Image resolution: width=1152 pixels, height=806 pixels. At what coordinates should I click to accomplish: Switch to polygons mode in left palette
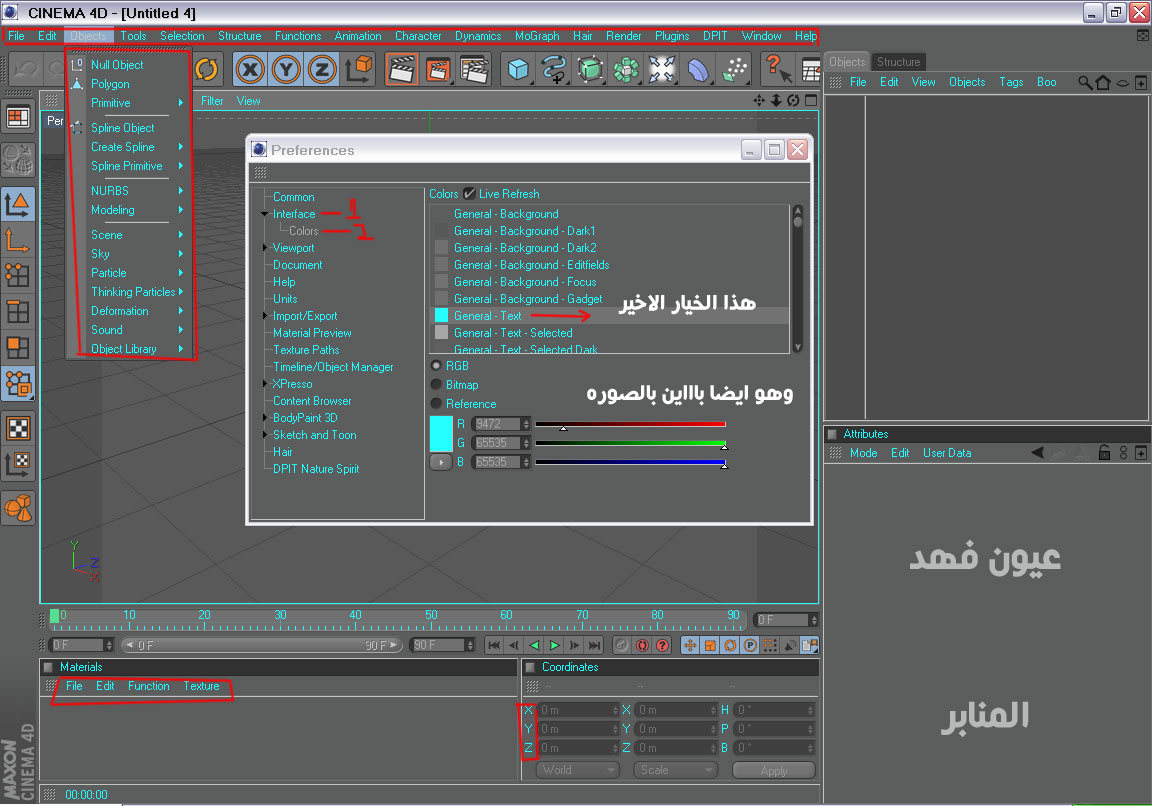[18, 348]
